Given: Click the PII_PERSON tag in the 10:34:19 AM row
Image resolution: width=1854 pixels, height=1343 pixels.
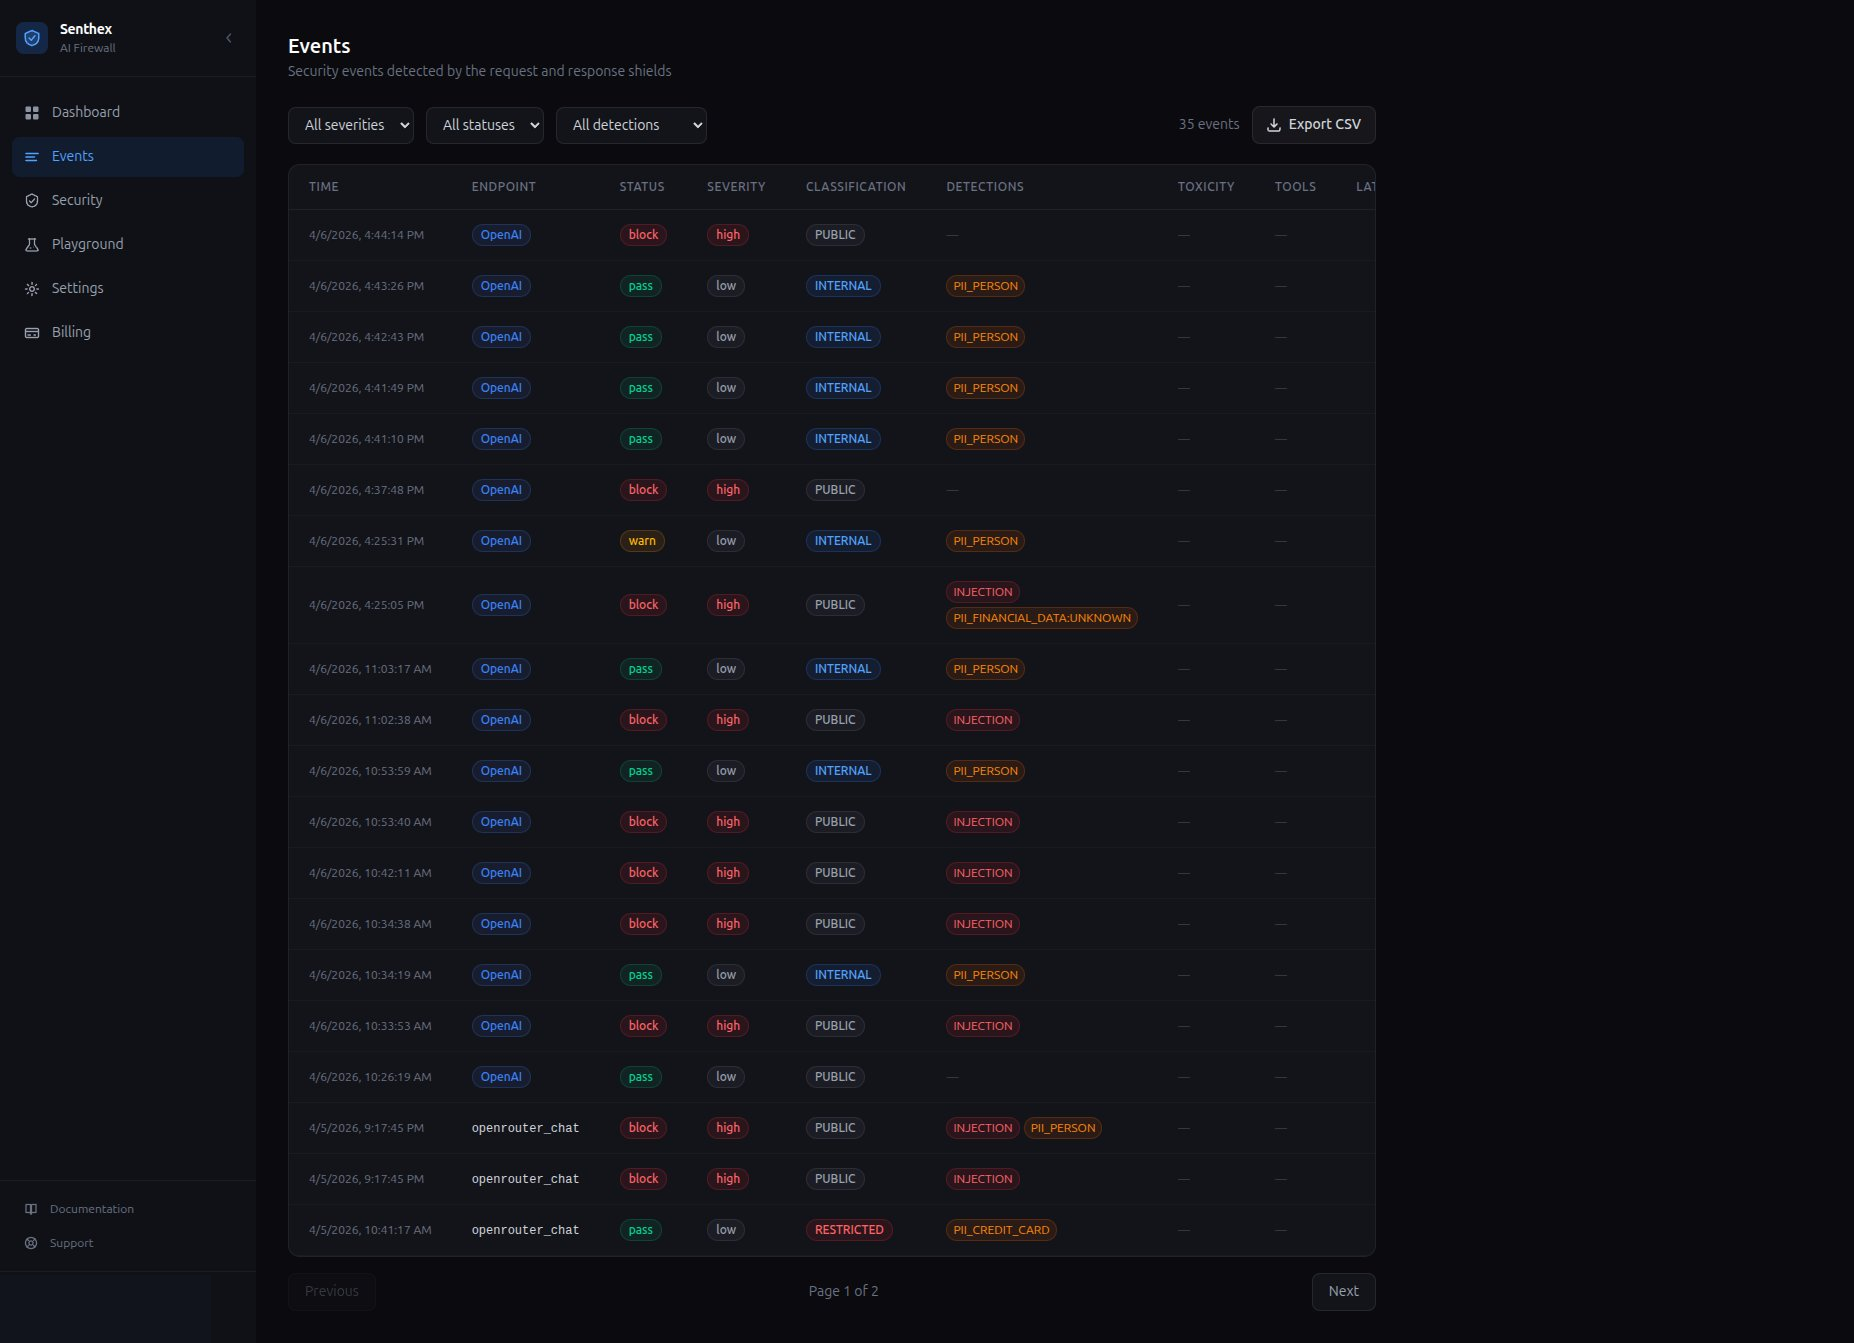Looking at the screenshot, I should click(x=985, y=975).
